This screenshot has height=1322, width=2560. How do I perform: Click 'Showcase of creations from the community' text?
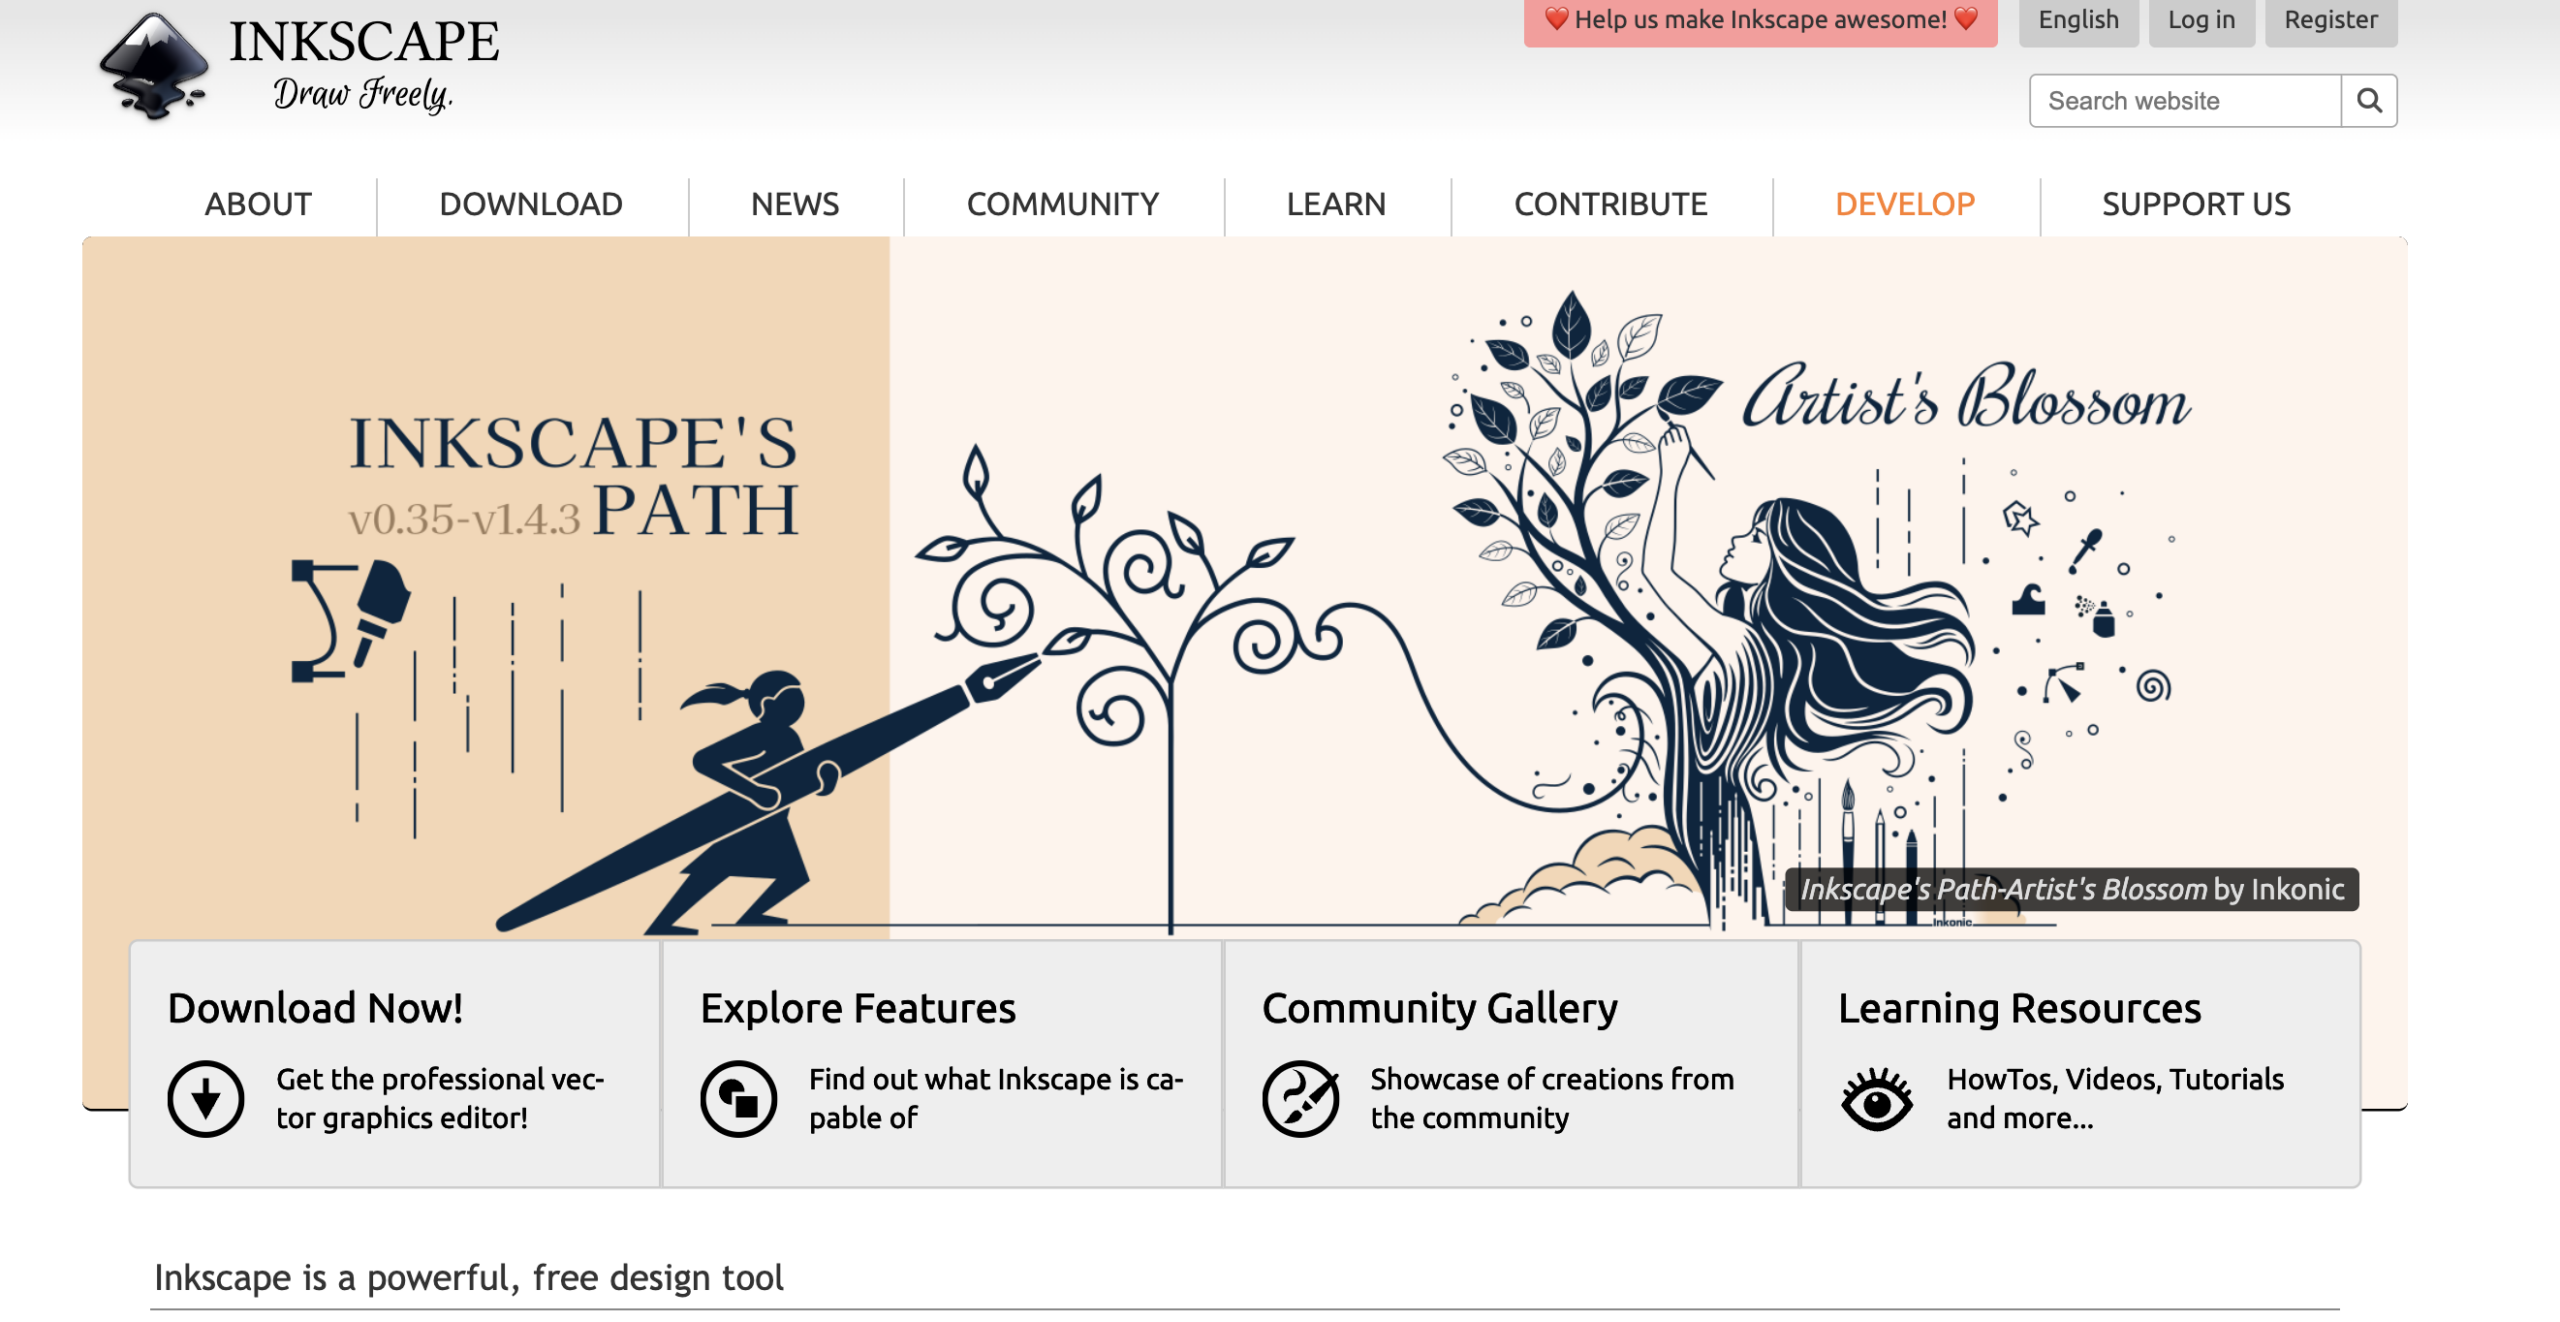[x=1552, y=1098]
